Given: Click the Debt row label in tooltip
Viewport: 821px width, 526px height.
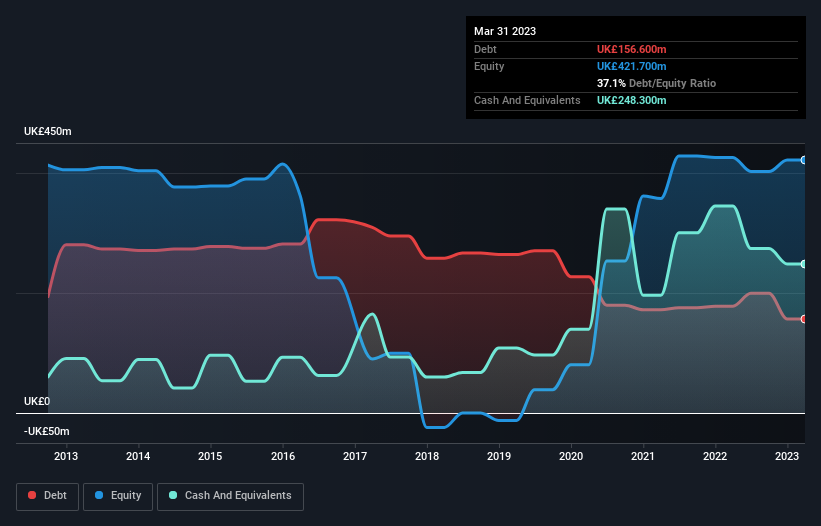Looking at the screenshot, I should (485, 49).
